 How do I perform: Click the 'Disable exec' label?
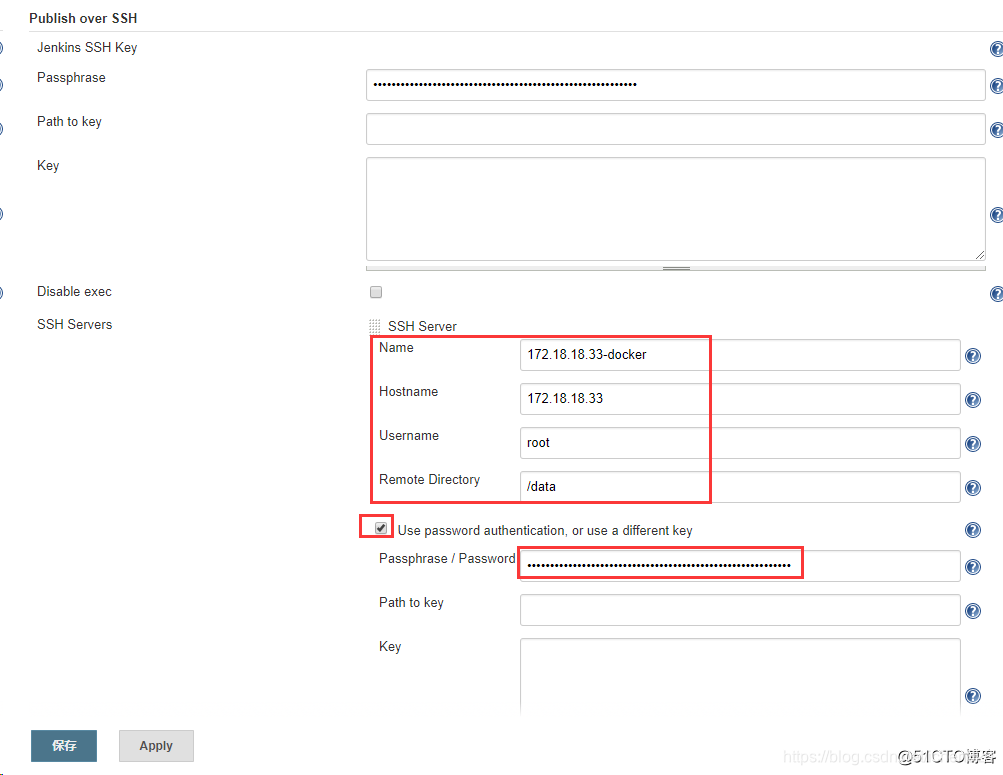pos(74,292)
